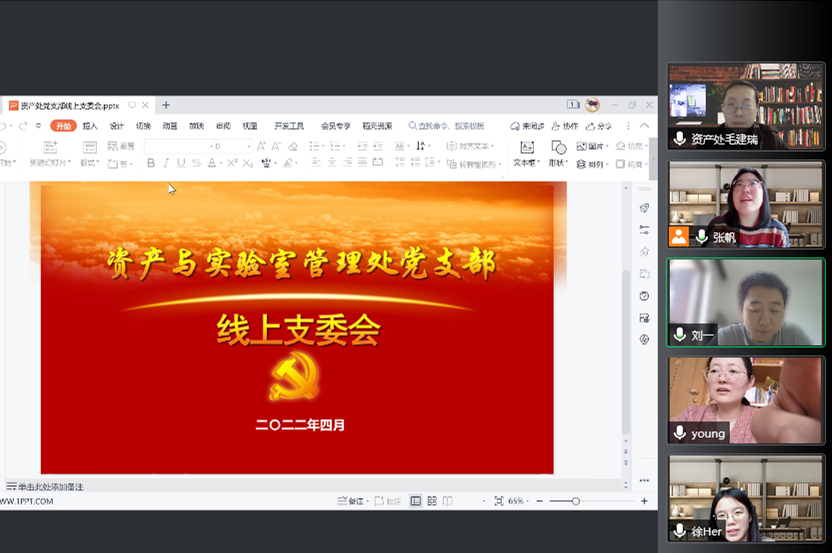Toggle italic text formatting

(166, 163)
